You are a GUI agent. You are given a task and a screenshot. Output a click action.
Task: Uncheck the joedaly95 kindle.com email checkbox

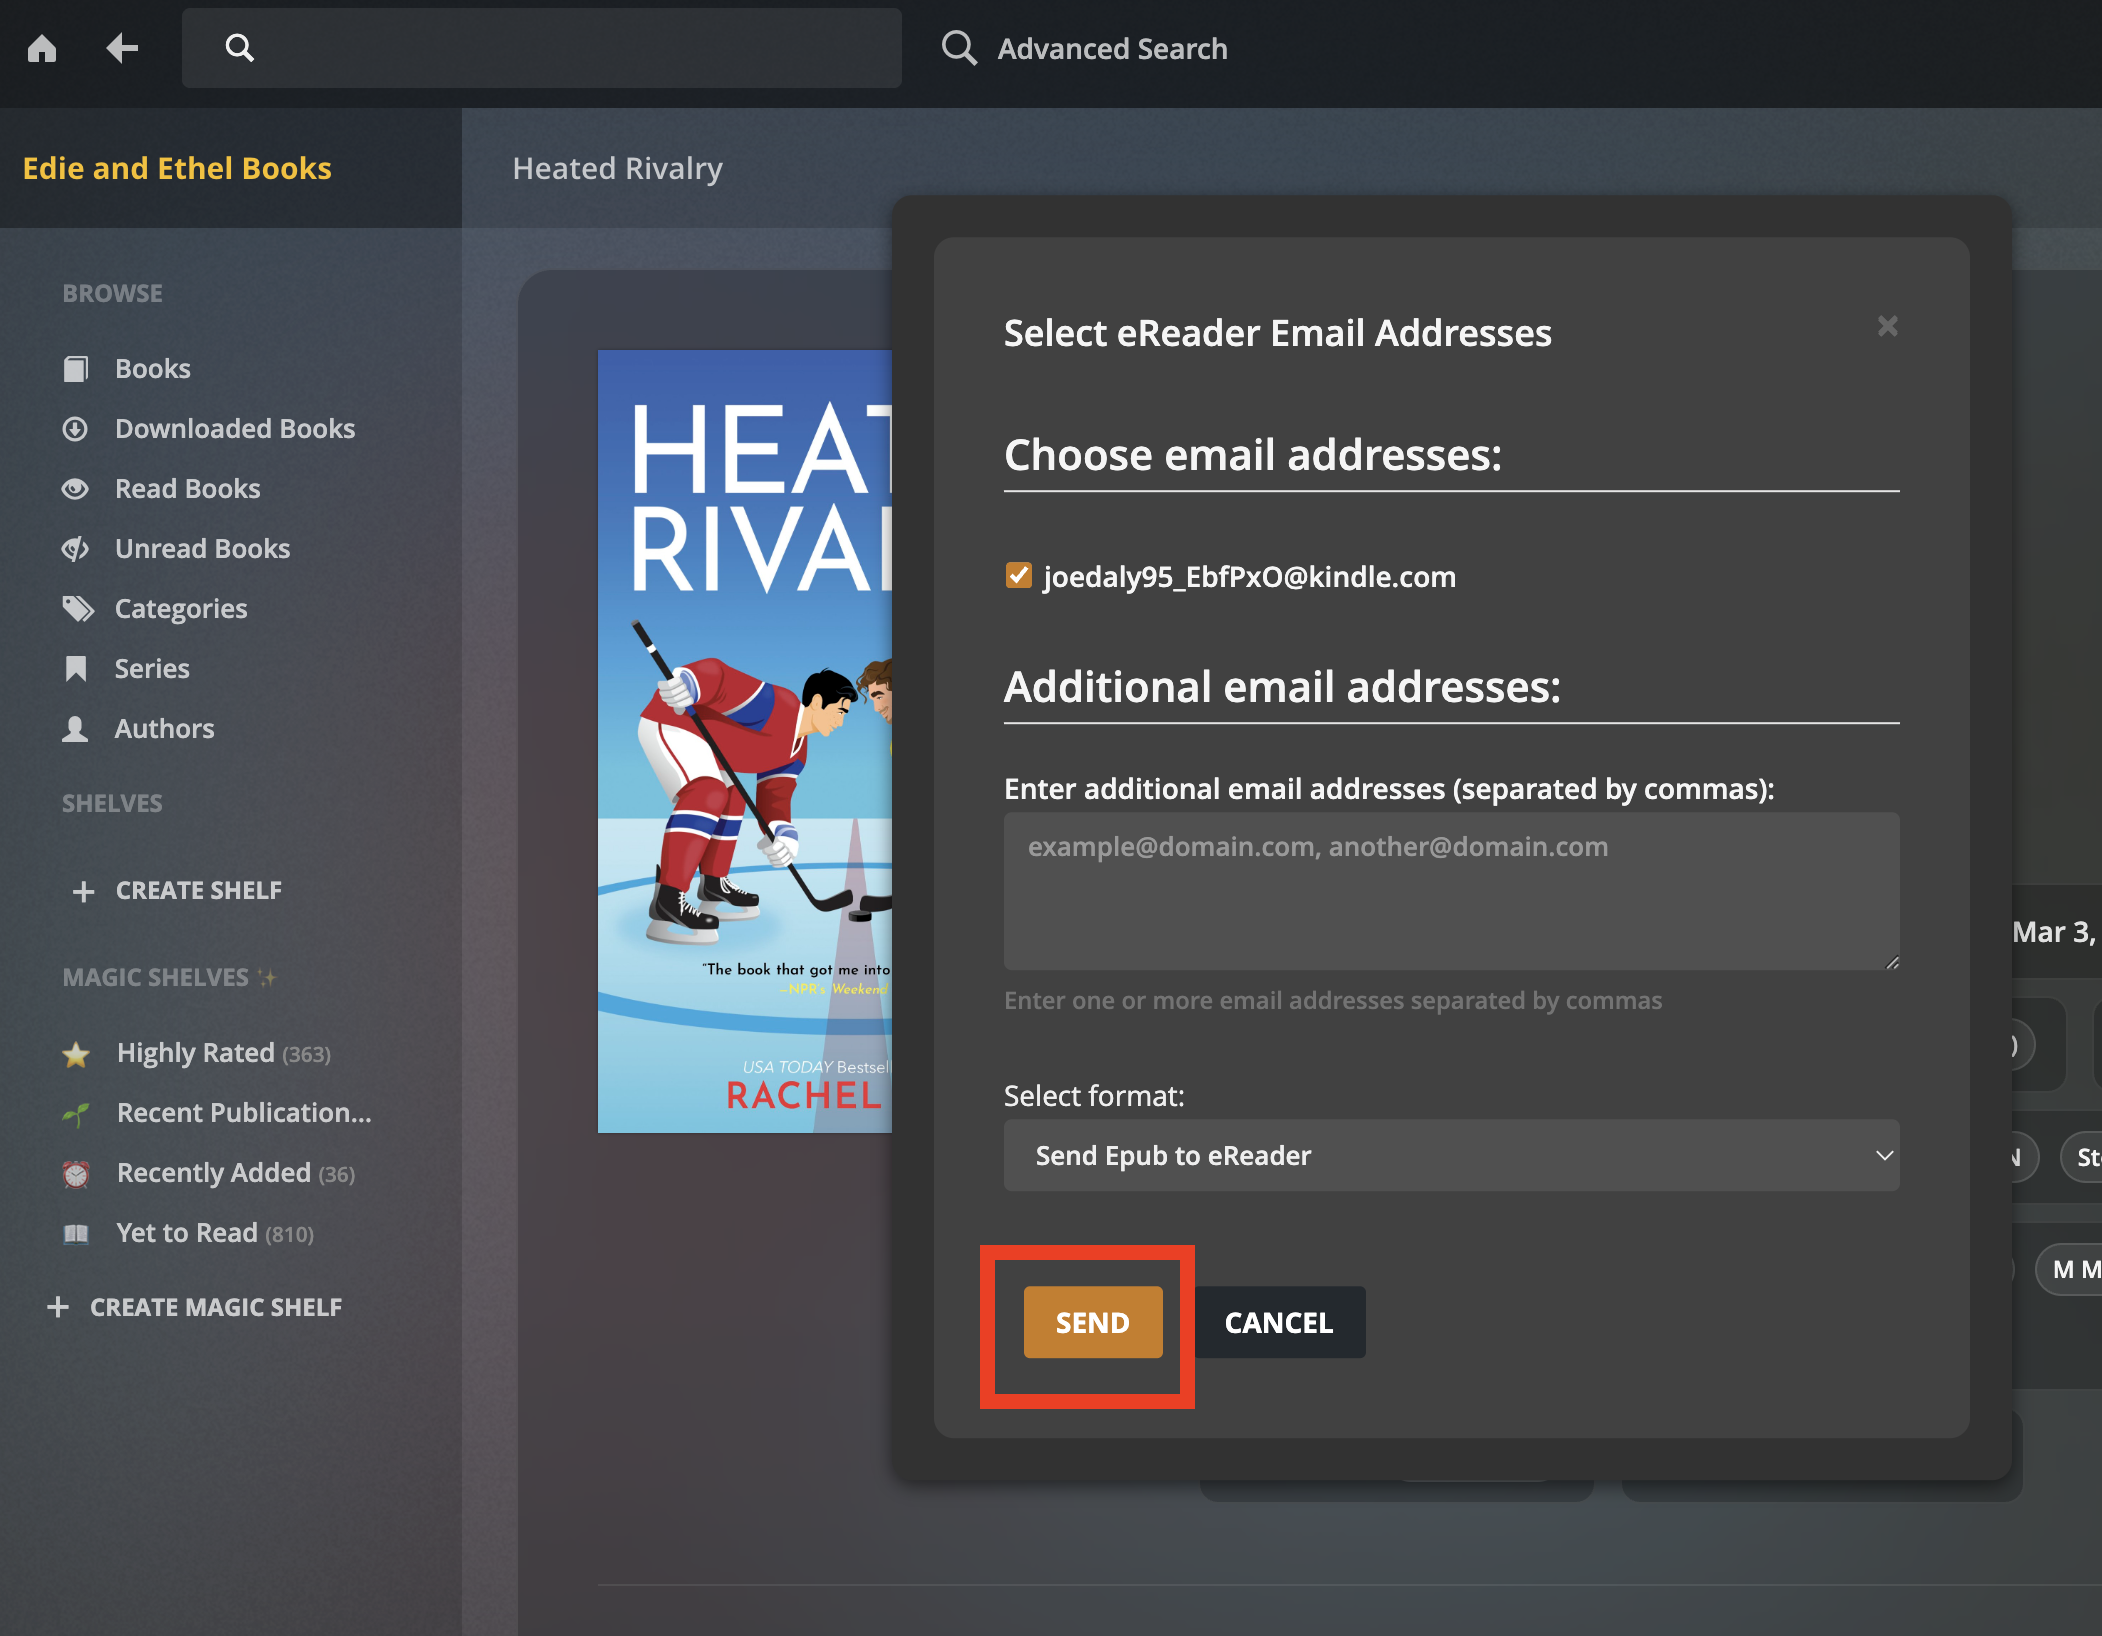click(x=1018, y=576)
